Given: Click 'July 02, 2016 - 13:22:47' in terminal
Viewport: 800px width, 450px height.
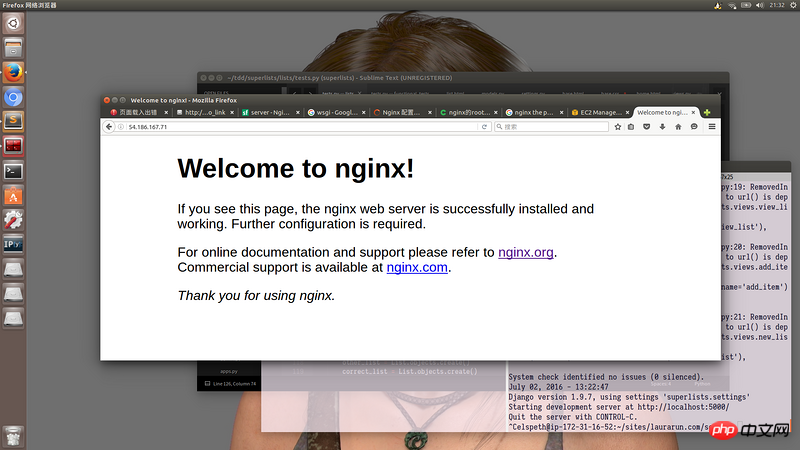Looking at the screenshot, I should click(x=558, y=387).
